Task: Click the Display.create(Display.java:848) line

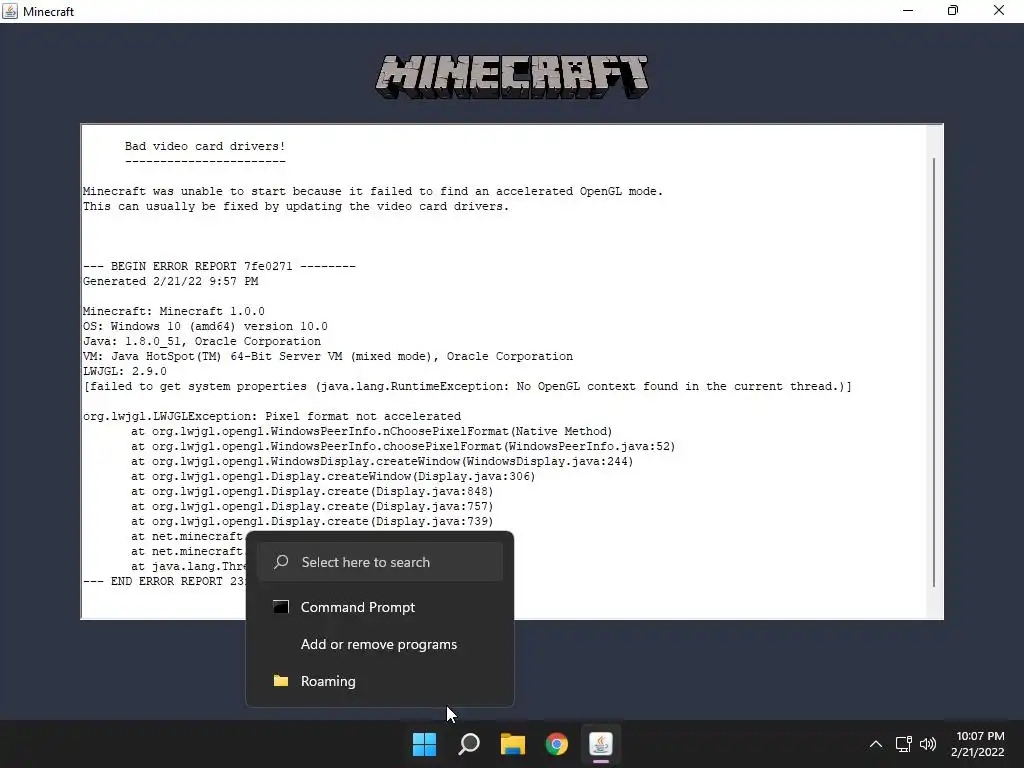Action: [x=312, y=492]
